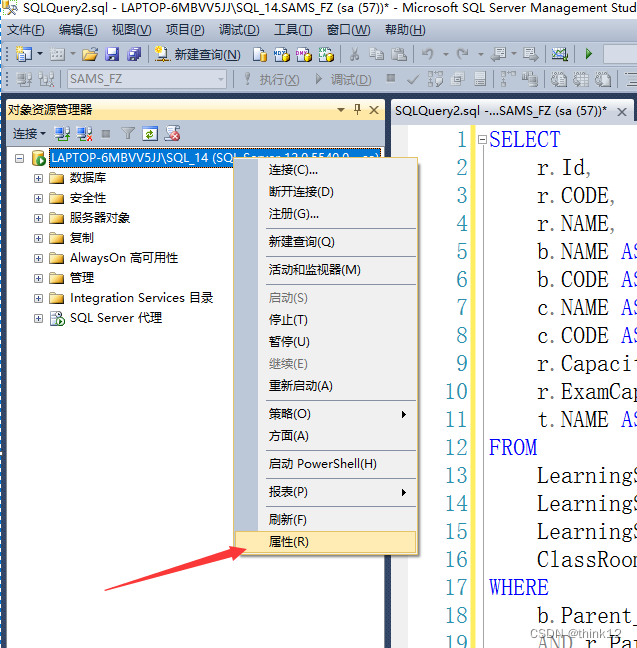Expand the Integration Services 目录 folder
The width and height of the screenshot is (637, 648).
click(38, 298)
